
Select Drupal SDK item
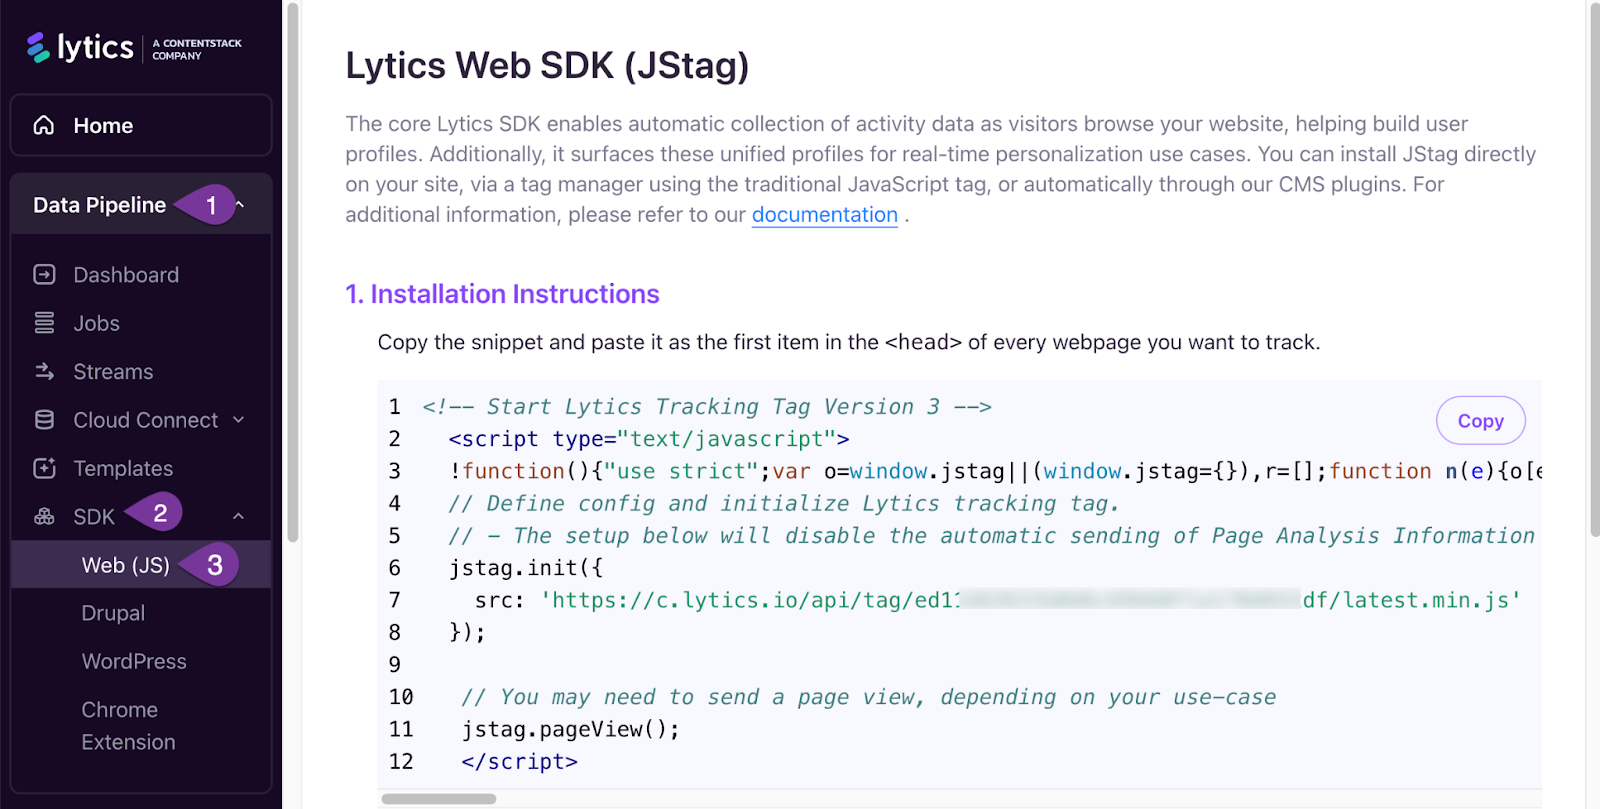point(113,613)
